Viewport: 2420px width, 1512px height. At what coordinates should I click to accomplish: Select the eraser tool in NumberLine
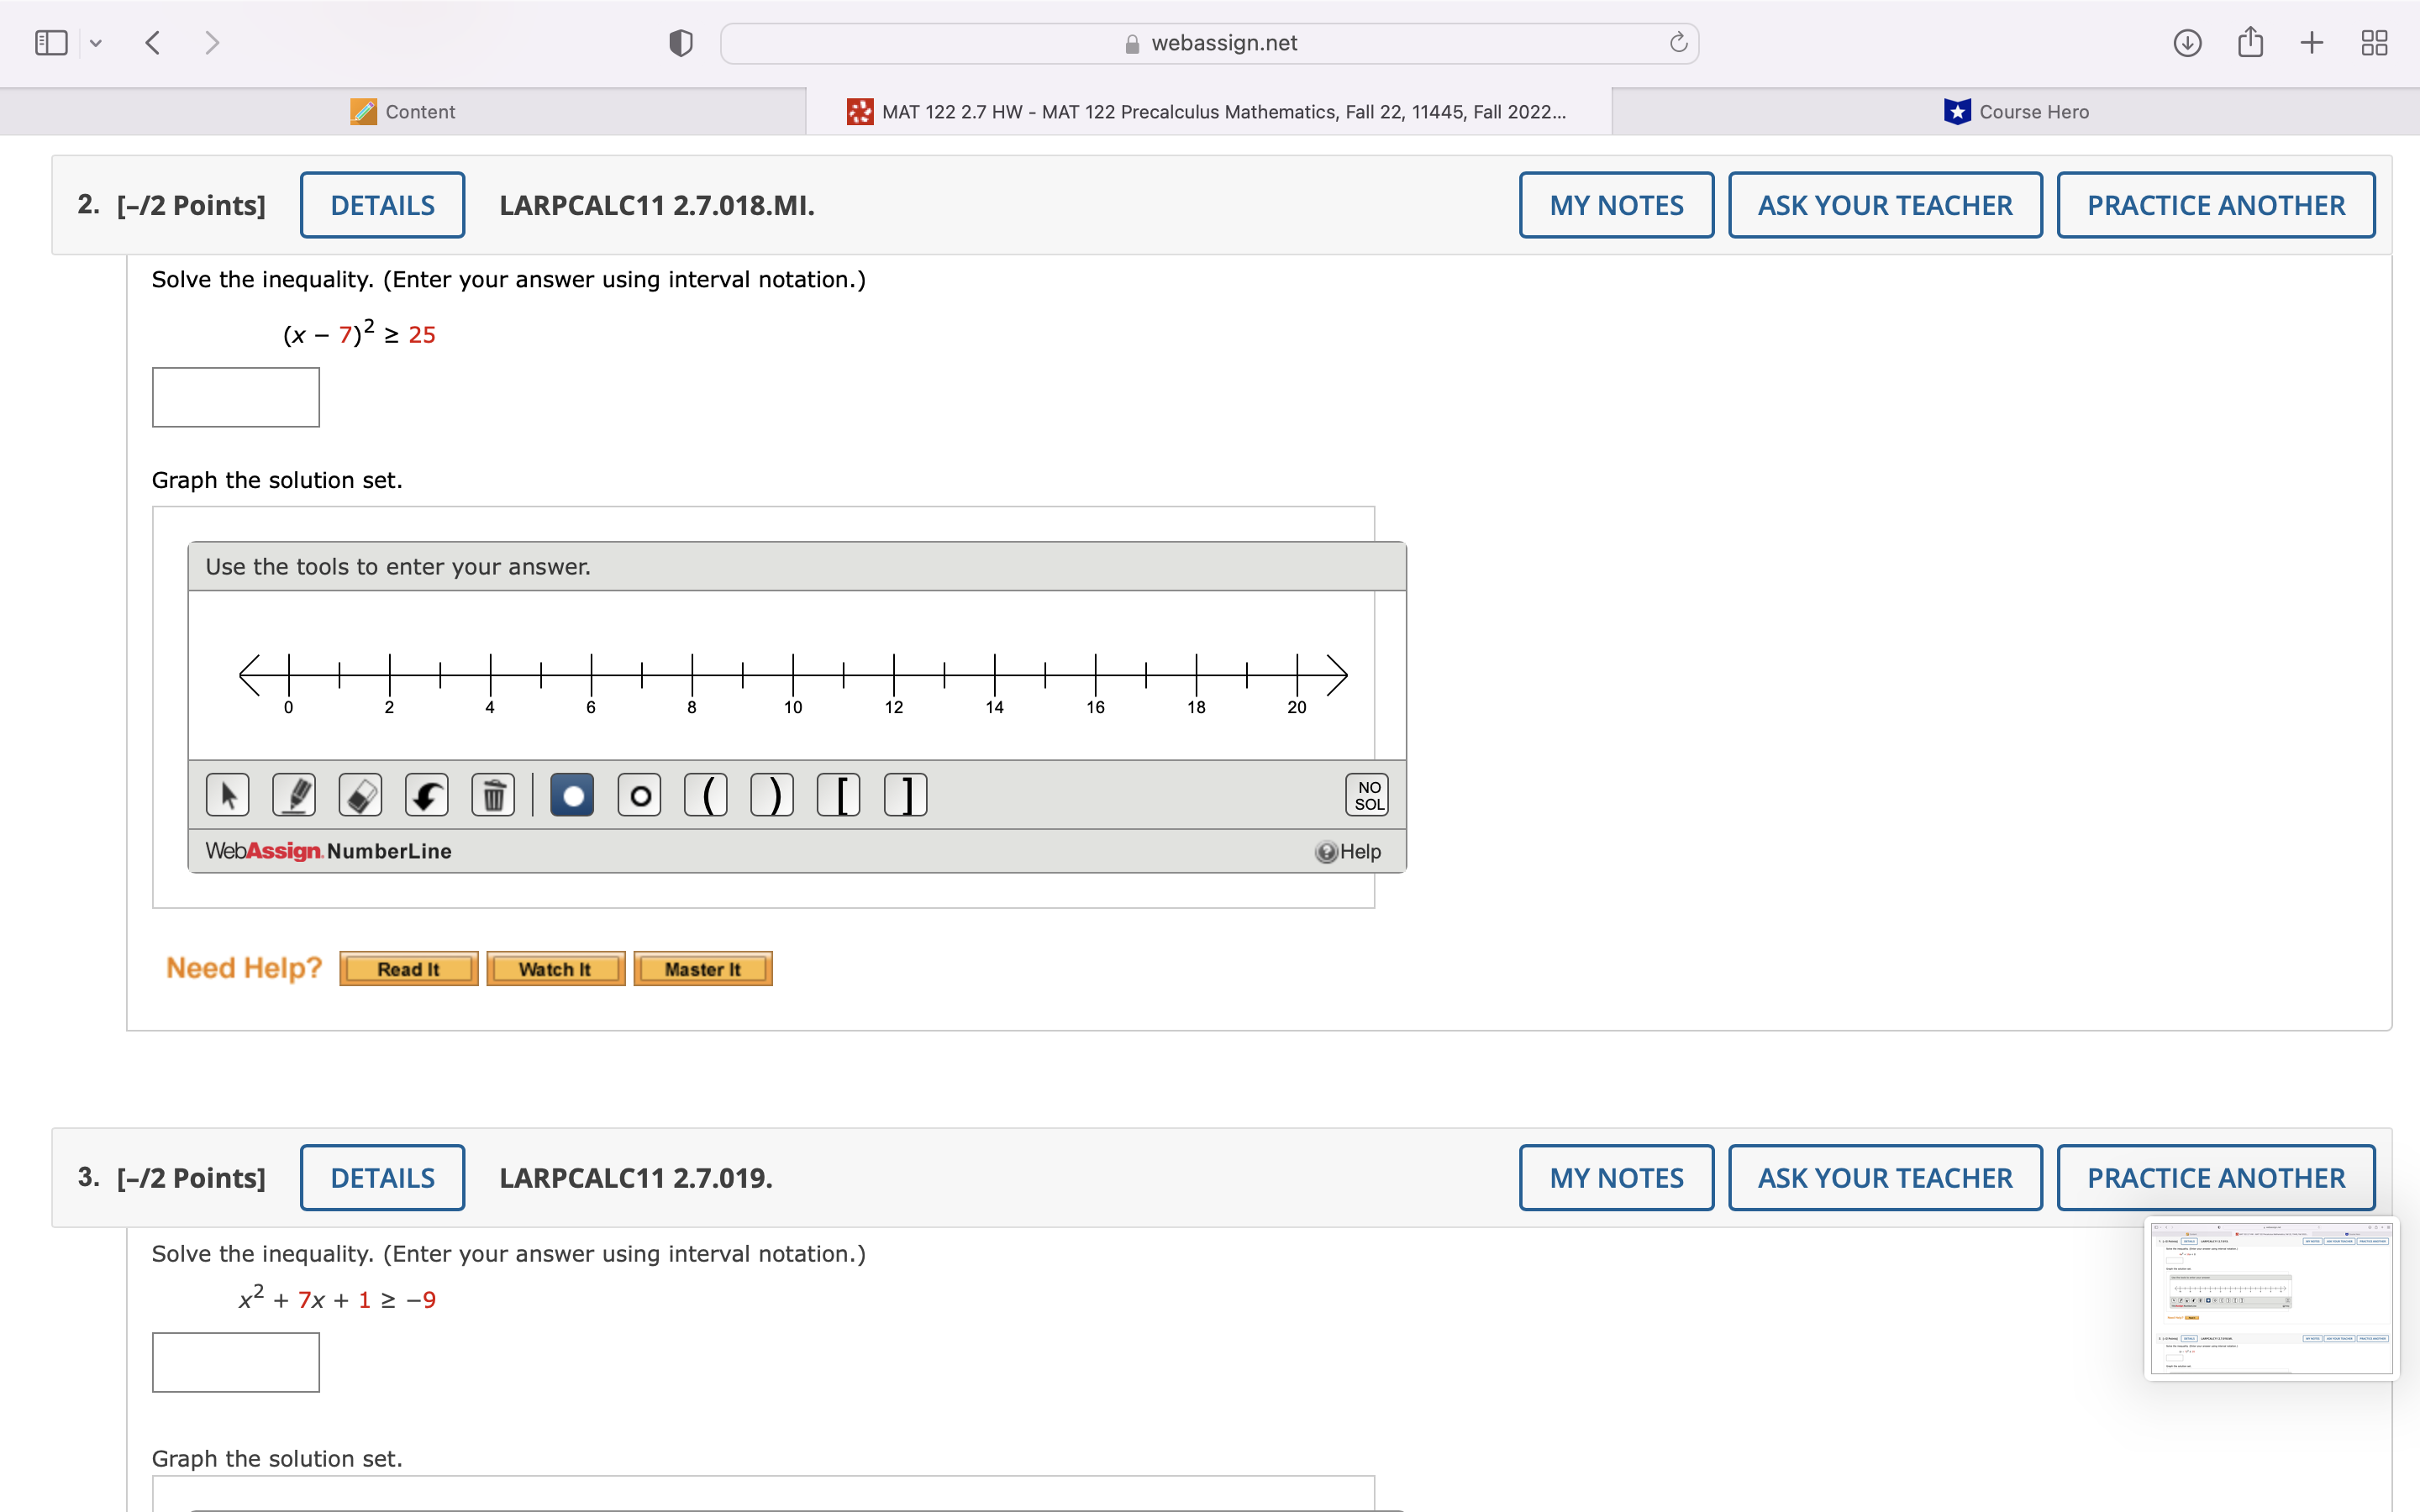coord(361,794)
